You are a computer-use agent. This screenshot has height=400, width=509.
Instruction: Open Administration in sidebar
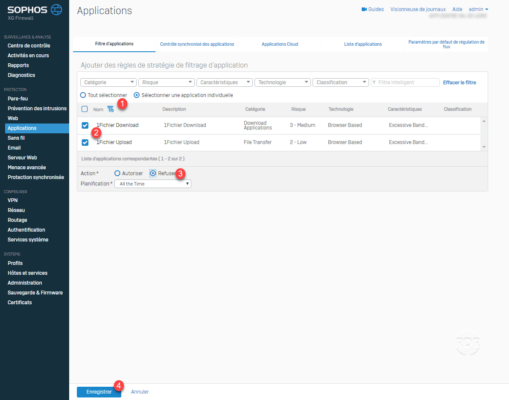pyautogui.click(x=25, y=283)
